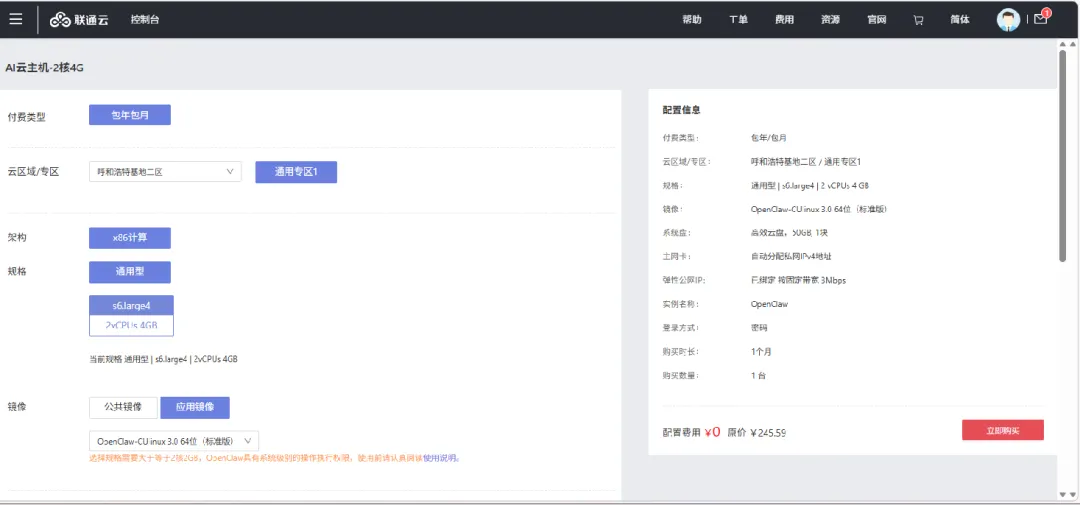
Task: Select the 通用专区1 zone
Action: point(296,172)
